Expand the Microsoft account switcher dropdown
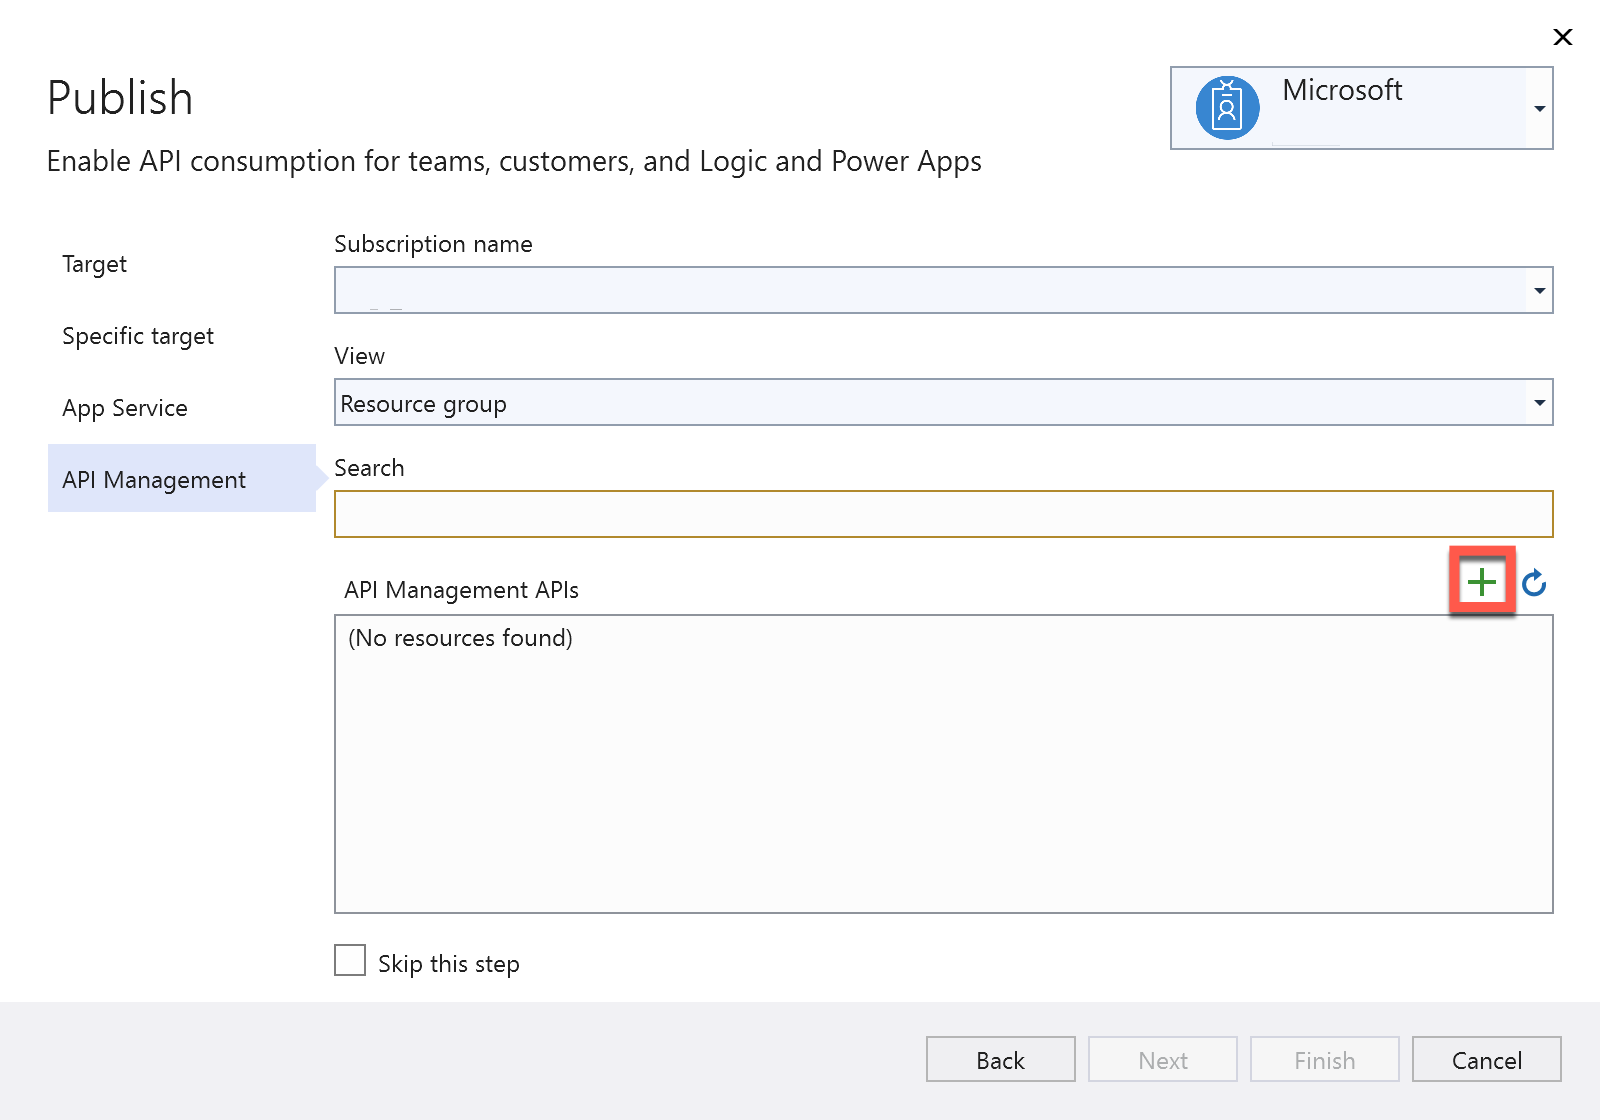 coord(1541,107)
